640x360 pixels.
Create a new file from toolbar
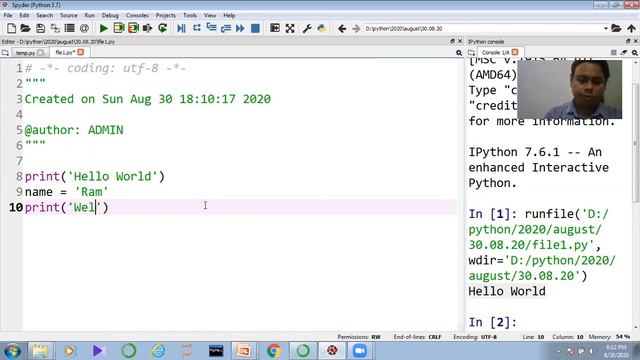pos(11,28)
